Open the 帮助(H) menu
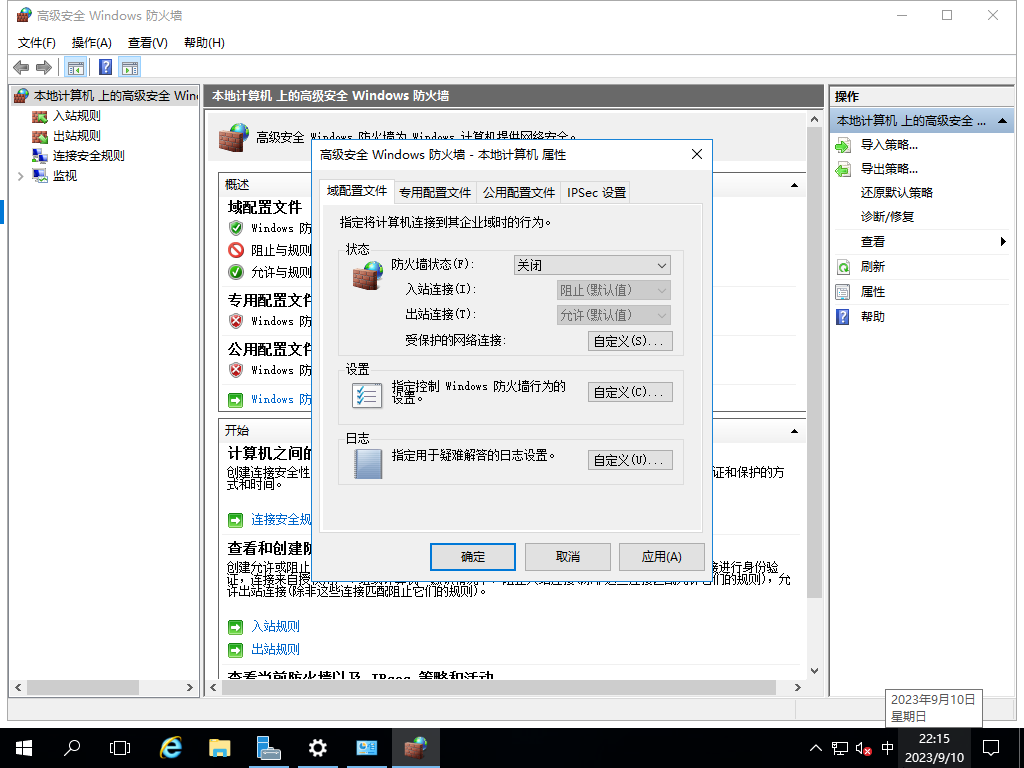The height and width of the screenshot is (768, 1024). [x=204, y=42]
